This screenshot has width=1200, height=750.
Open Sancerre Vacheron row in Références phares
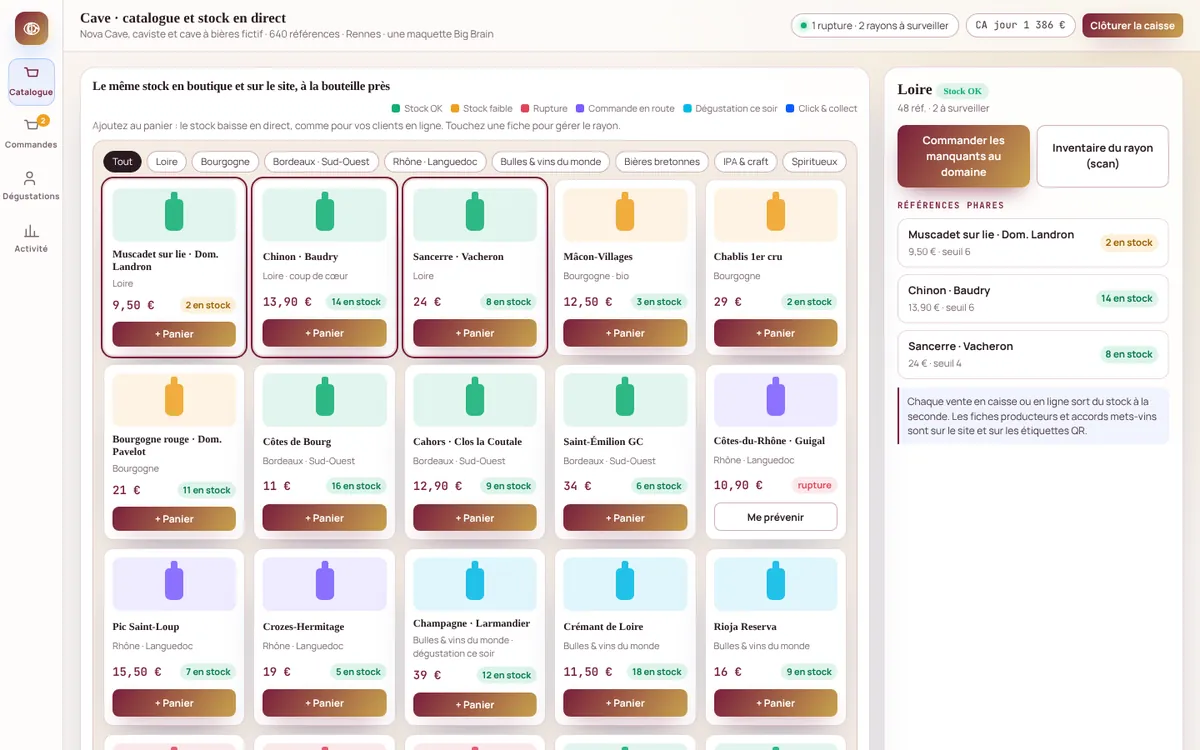click(1033, 355)
